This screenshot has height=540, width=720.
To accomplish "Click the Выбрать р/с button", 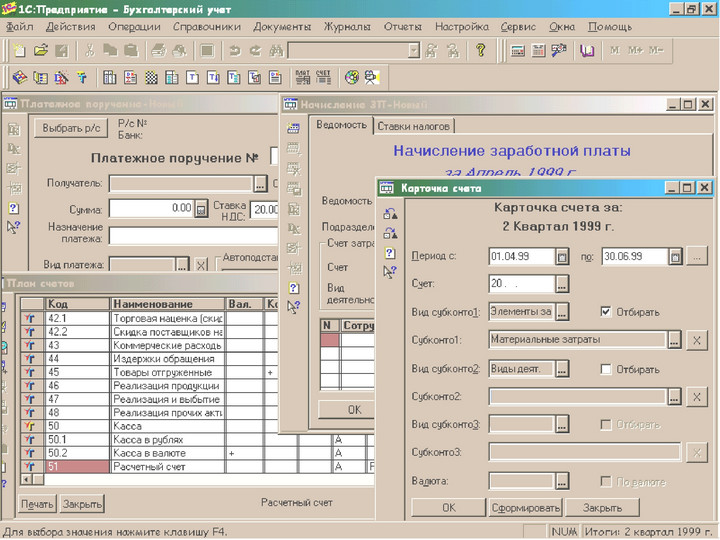I will pos(71,128).
